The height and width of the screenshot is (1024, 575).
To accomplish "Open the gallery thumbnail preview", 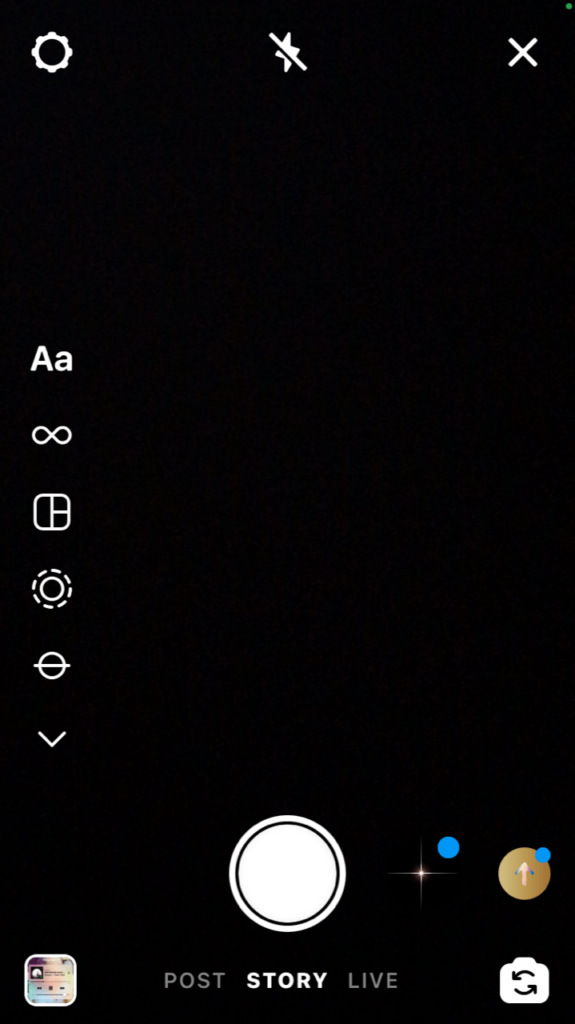I will click(51, 980).
